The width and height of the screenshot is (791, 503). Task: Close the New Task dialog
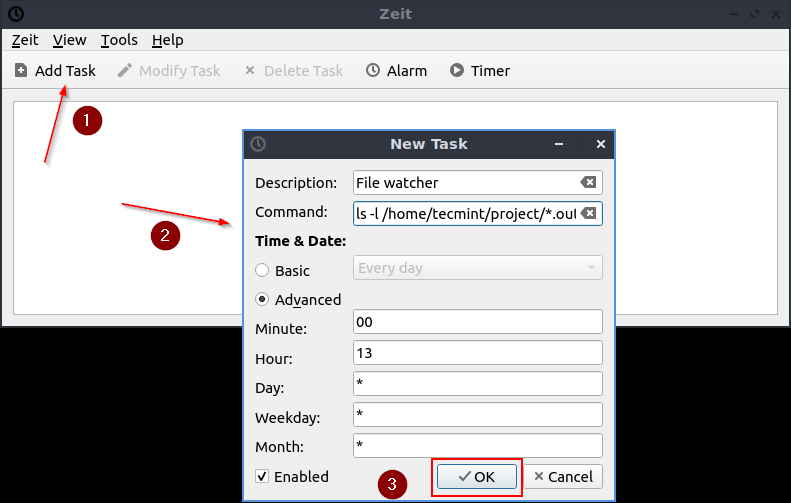click(x=601, y=144)
